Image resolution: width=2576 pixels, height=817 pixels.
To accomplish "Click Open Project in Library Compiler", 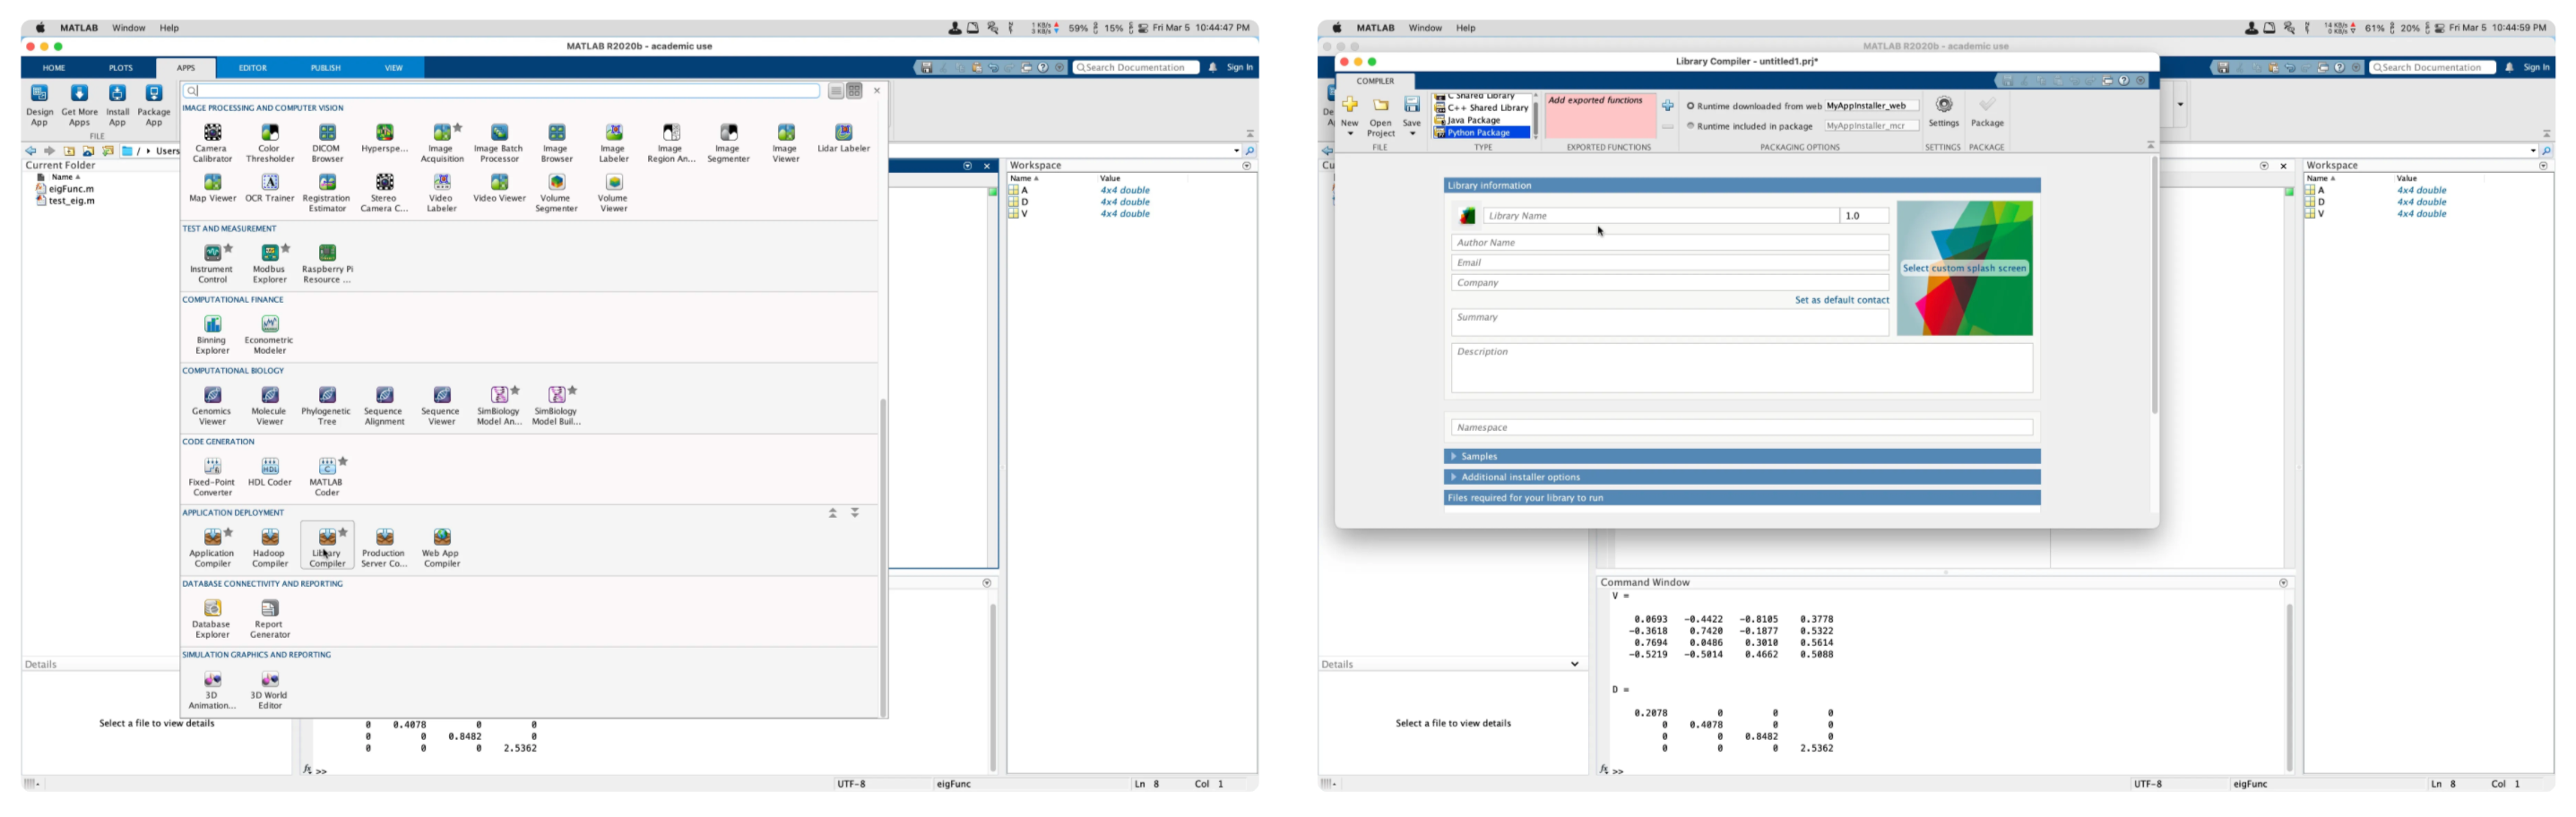I will 1380,117.
